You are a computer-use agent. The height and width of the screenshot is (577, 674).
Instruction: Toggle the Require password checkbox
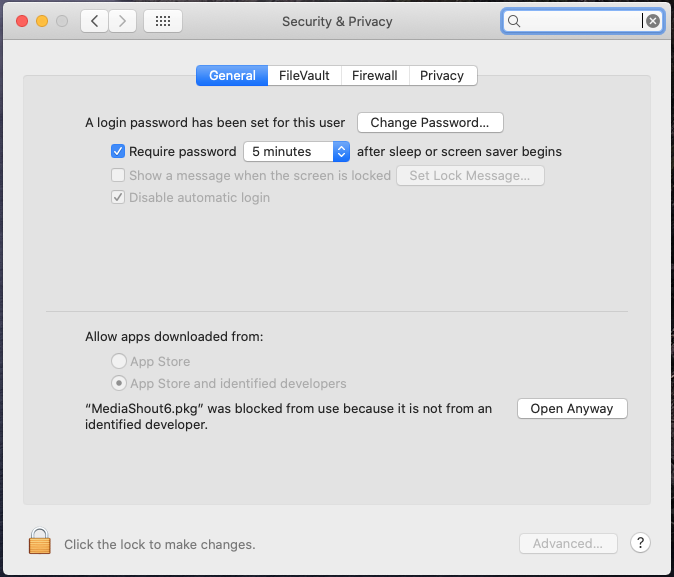pos(118,151)
